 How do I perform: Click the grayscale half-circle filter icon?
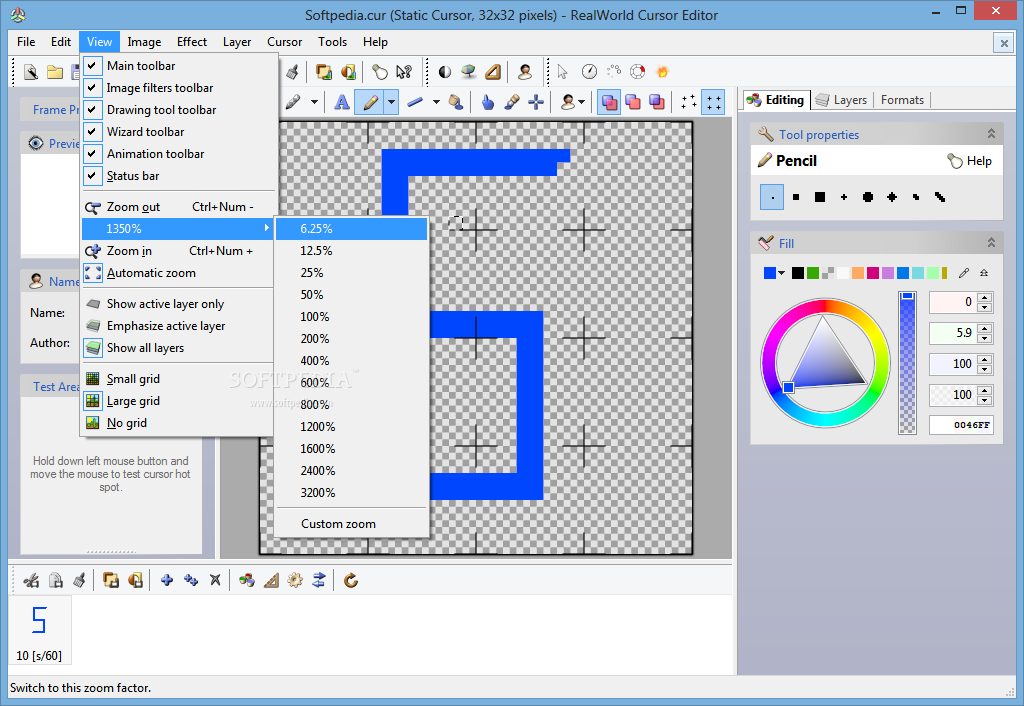[445, 72]
